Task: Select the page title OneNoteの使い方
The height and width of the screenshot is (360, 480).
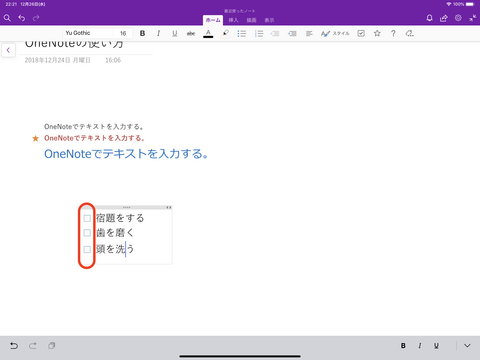Action: (74, 44)
